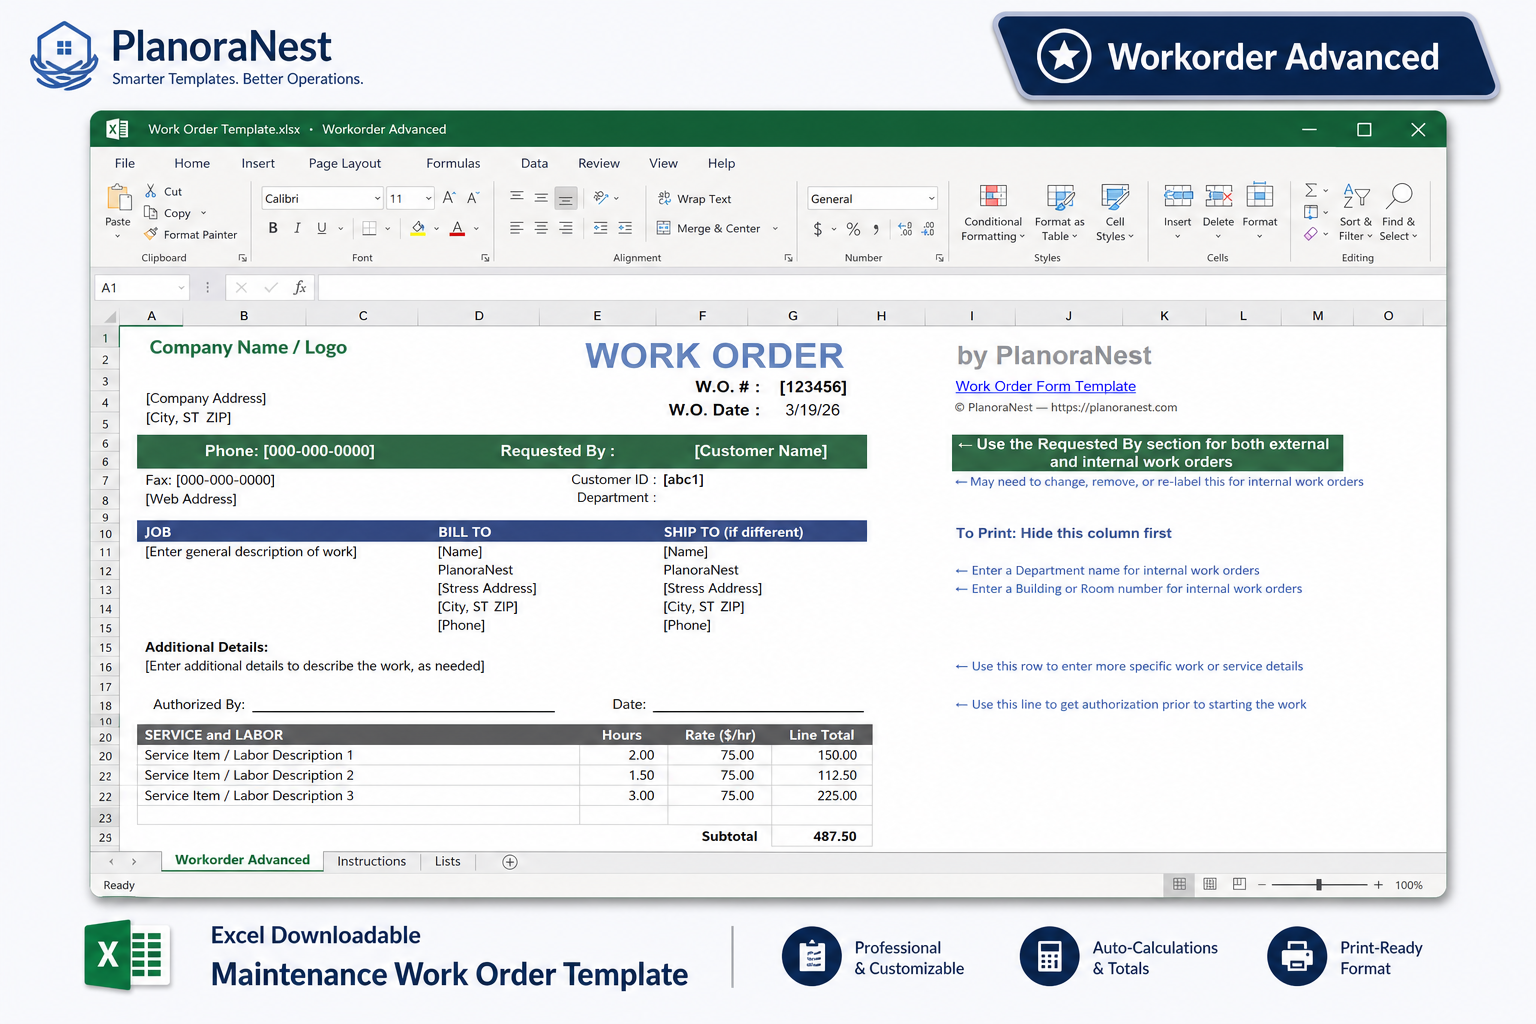Open Conditional Formatting menu
This screenshot has height=1024, width=1536.
[x=993, y=213]
